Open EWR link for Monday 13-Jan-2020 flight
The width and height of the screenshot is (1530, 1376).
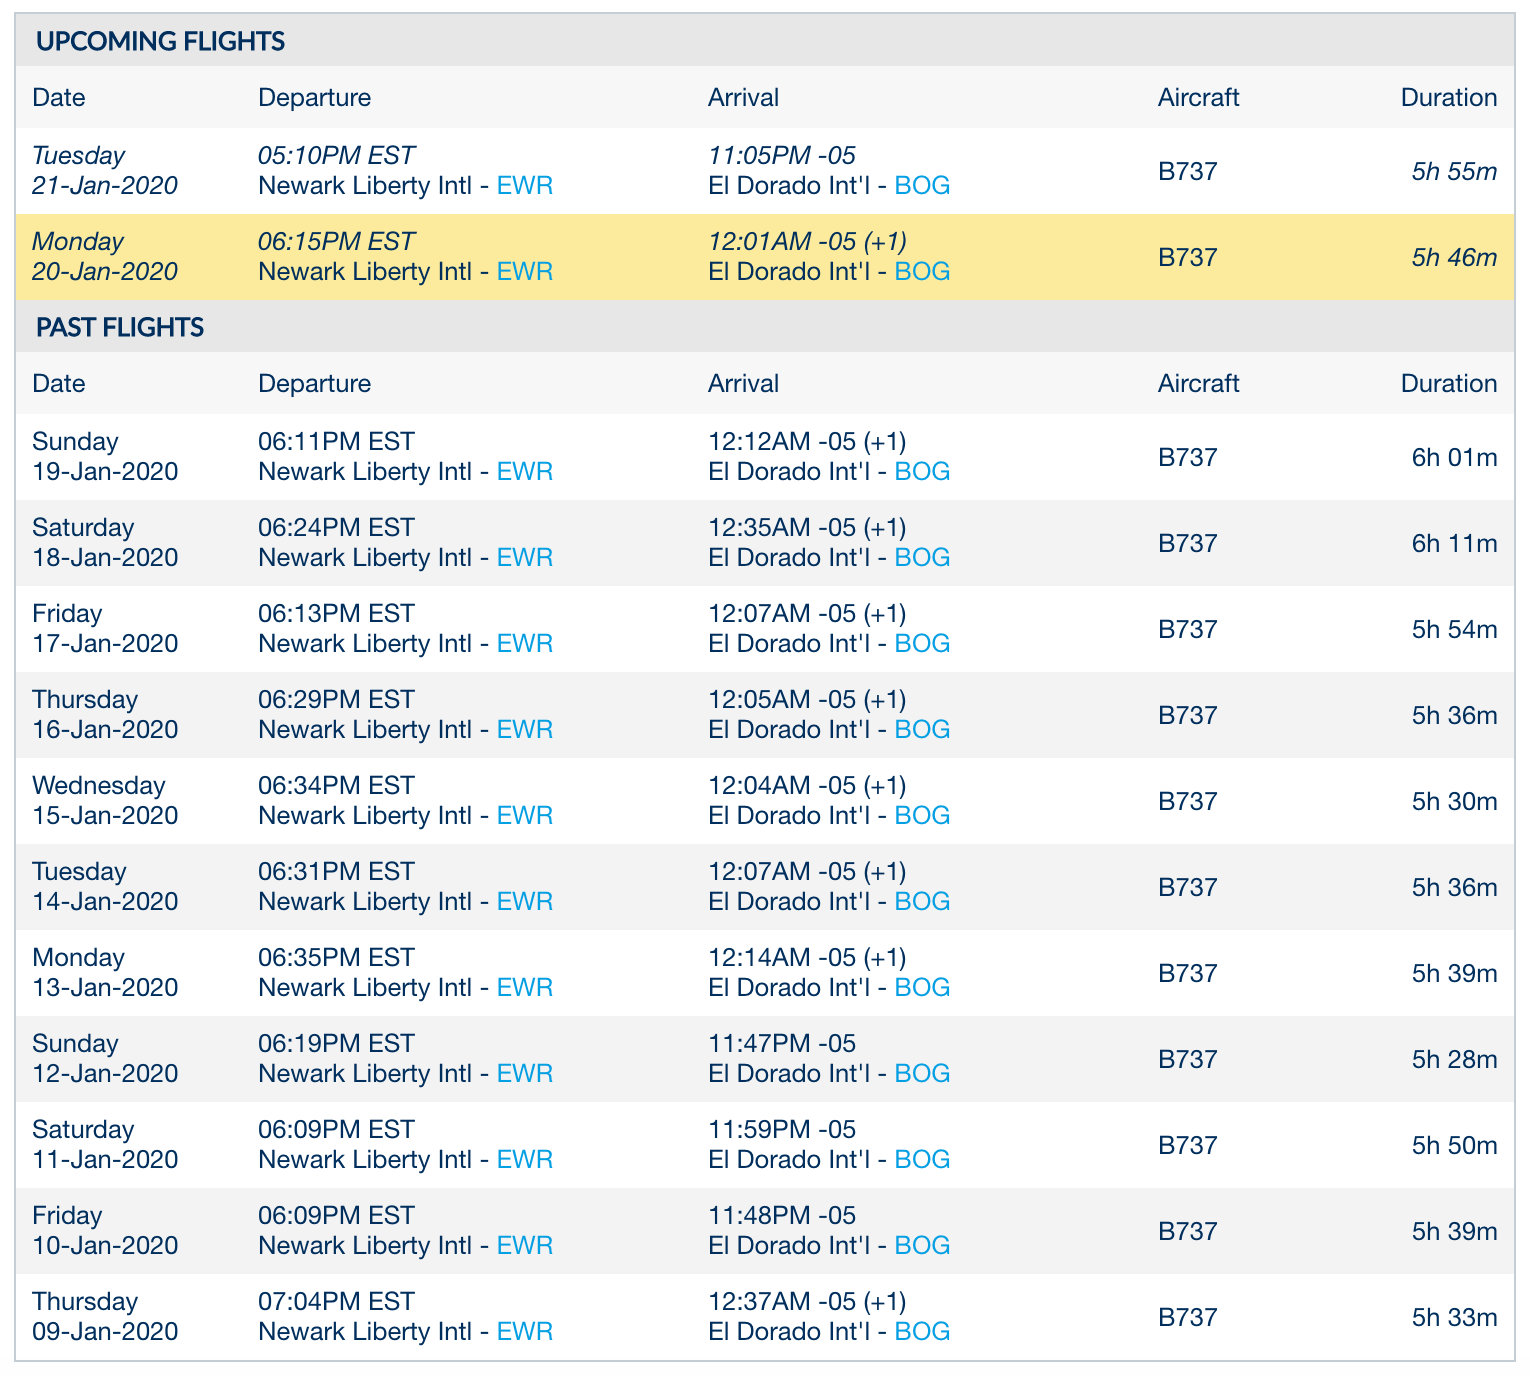click(524, 988)
